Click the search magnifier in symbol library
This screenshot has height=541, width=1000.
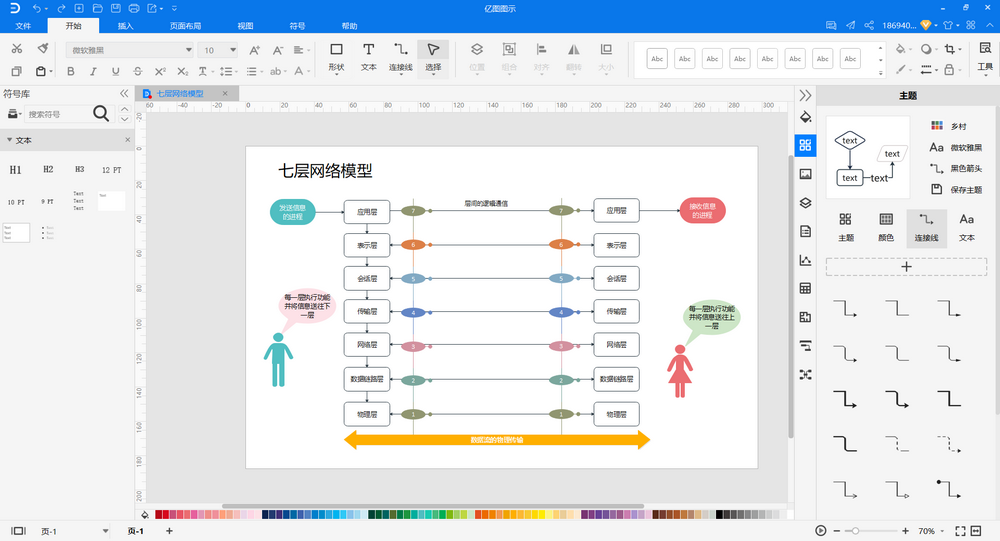point(101,114)
